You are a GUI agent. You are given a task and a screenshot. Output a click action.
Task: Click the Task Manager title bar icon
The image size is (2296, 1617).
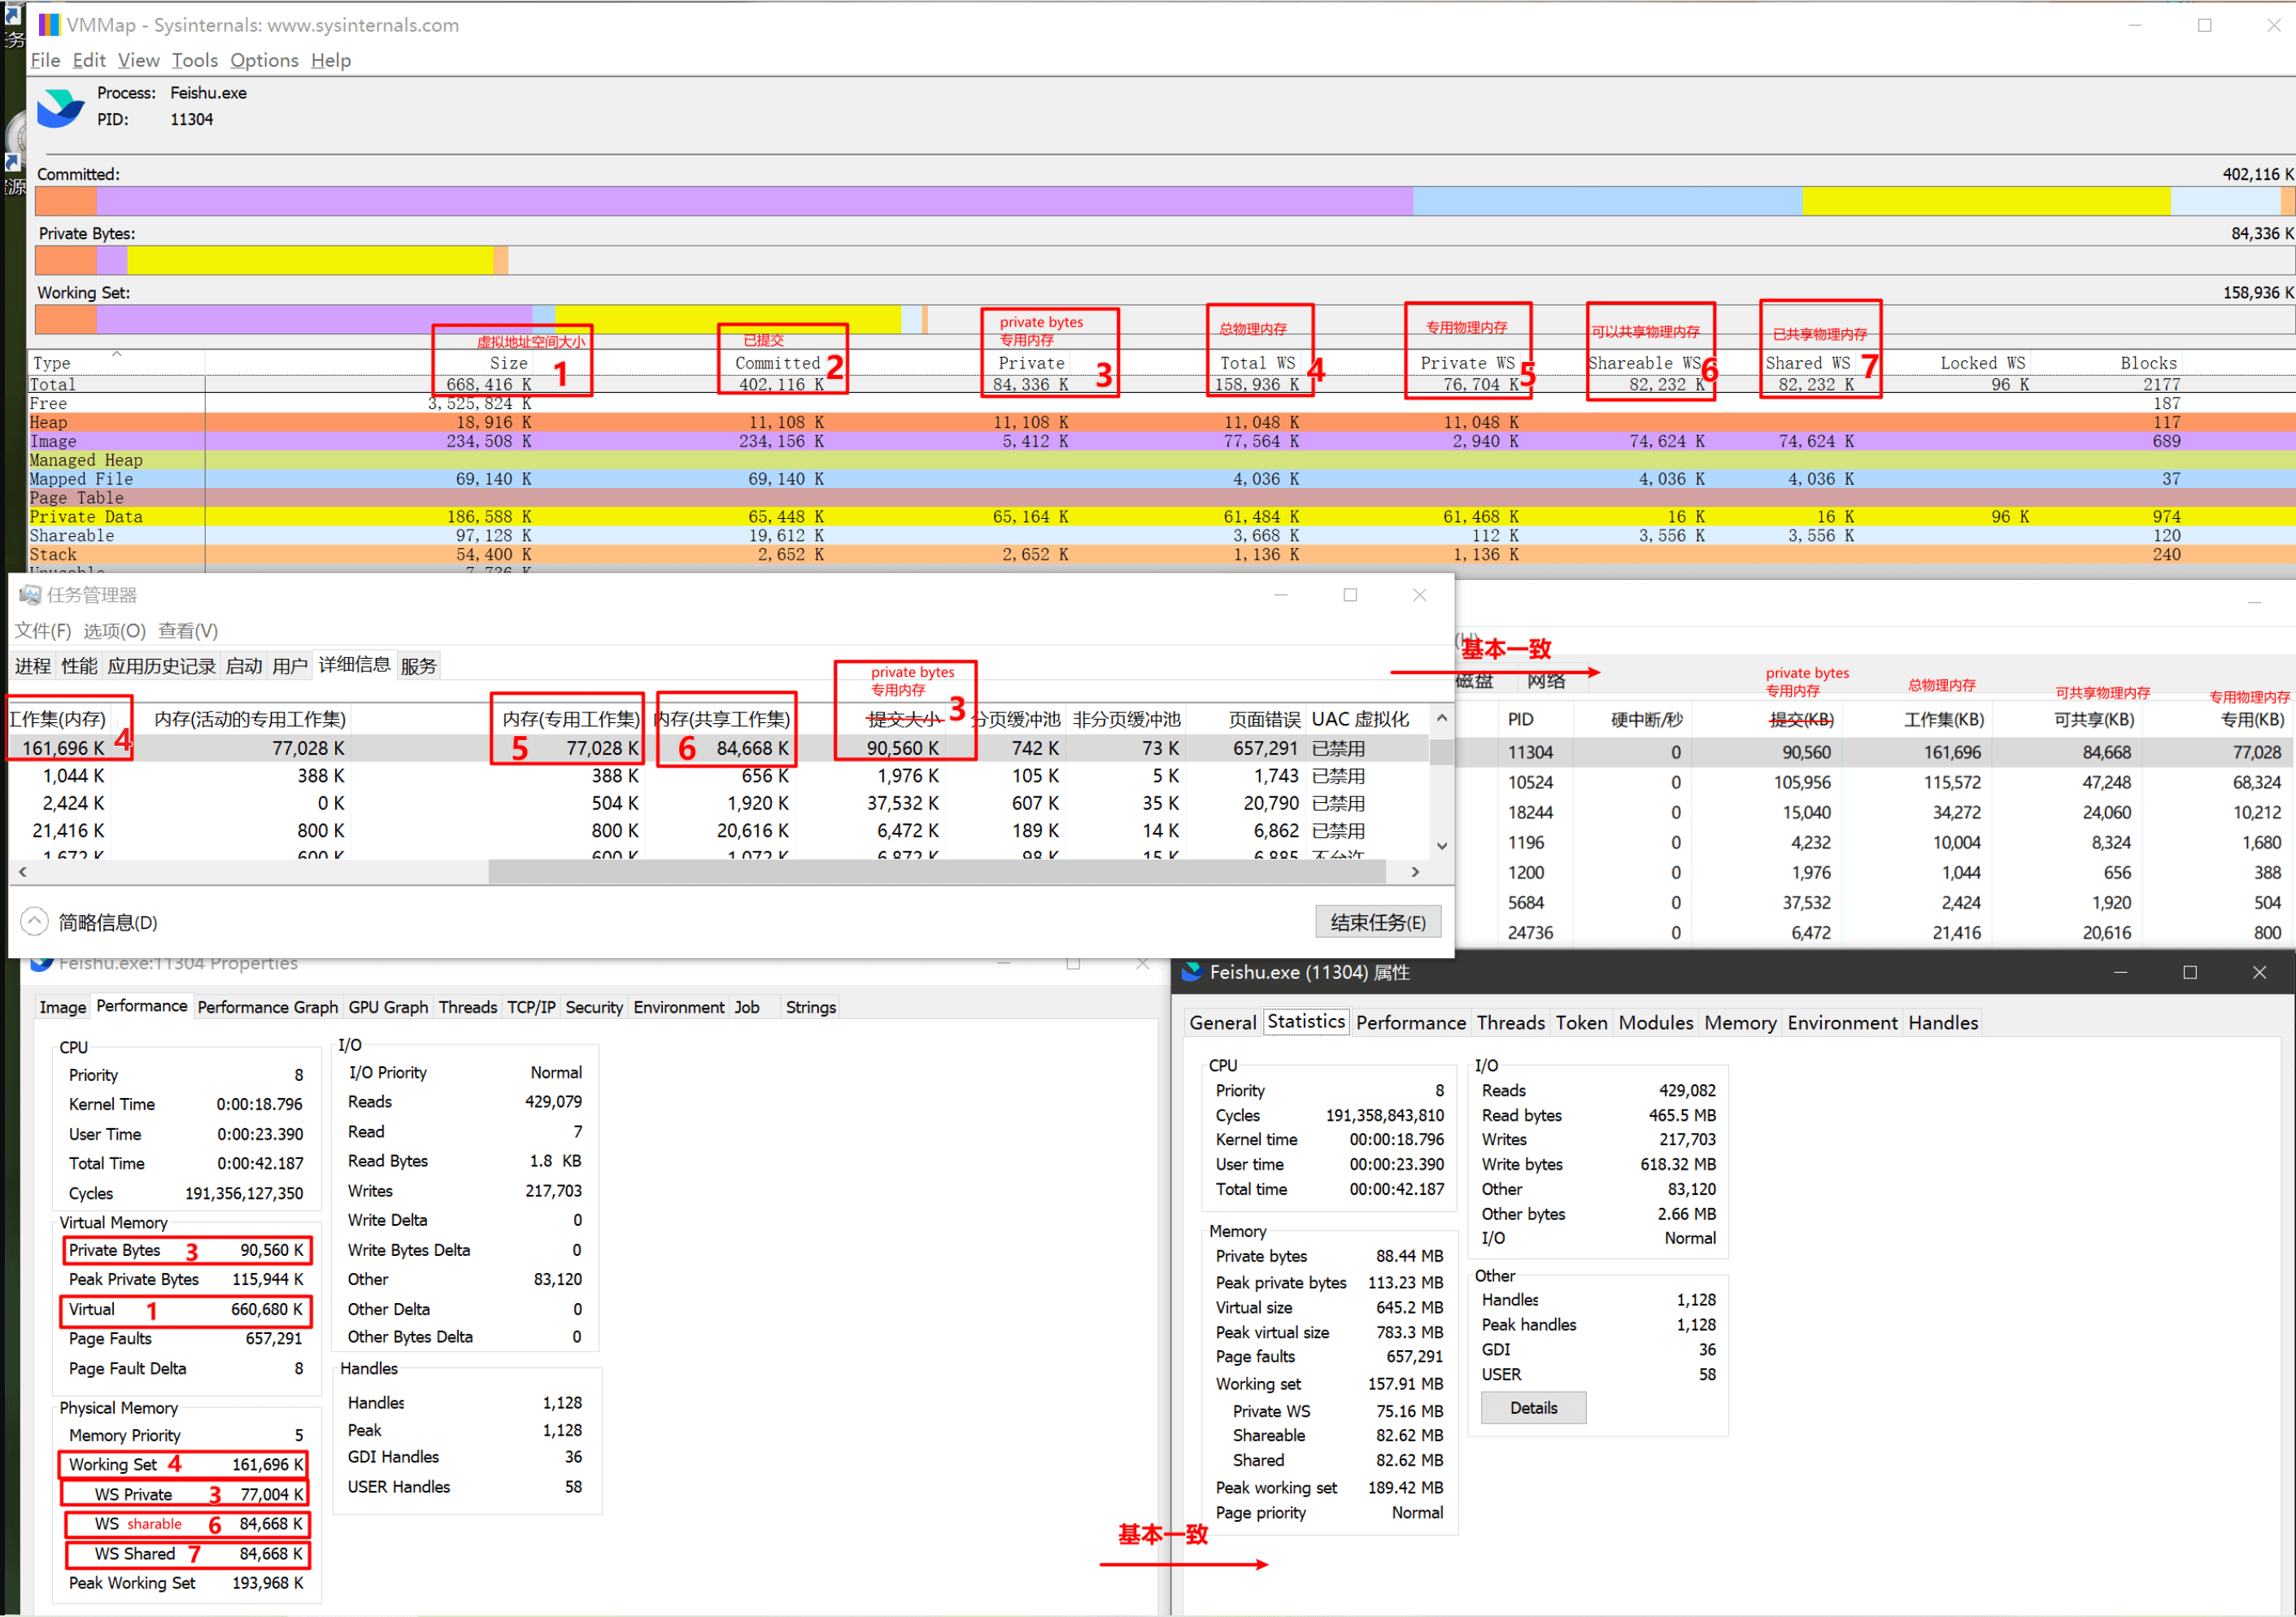click(30, 595)
